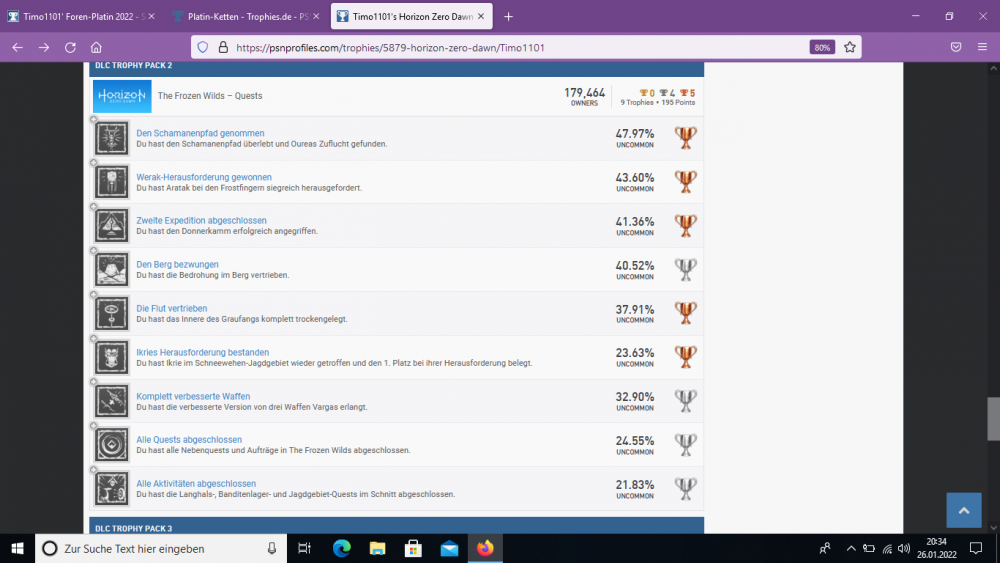The width and height of the screenshot is (1000, 563).
Task: Reset the 80% page zoom indicator
Action: click(x=822, y=47)
